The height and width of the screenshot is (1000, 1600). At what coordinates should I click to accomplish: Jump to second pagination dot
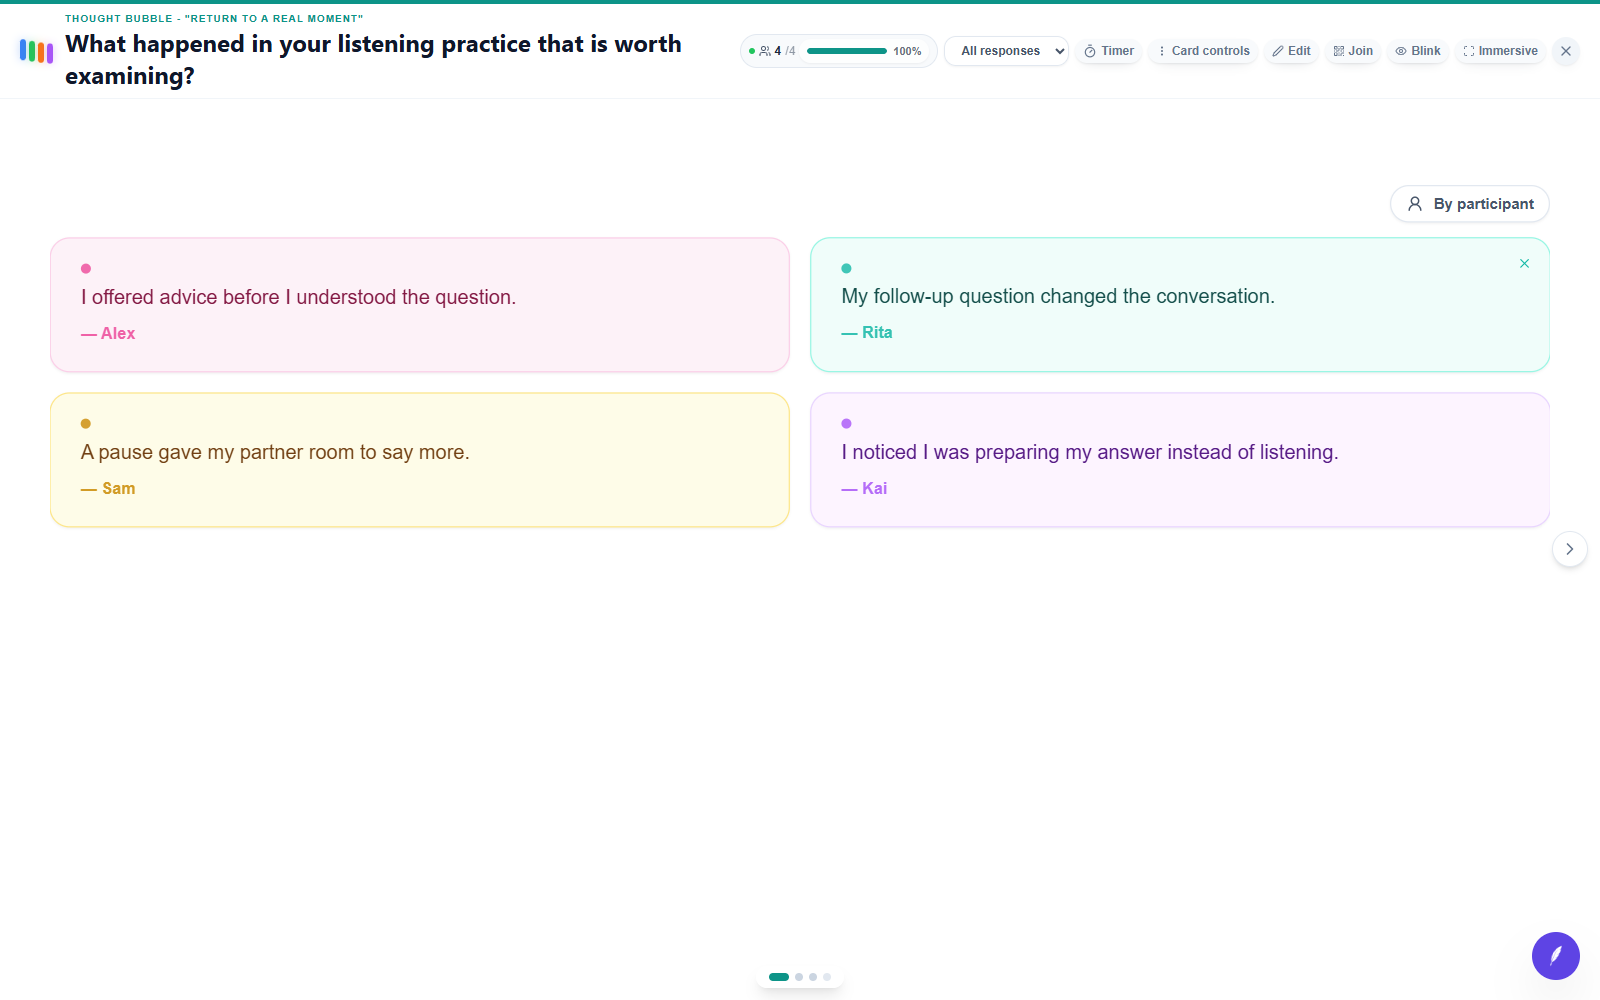(x=799, y=977)
